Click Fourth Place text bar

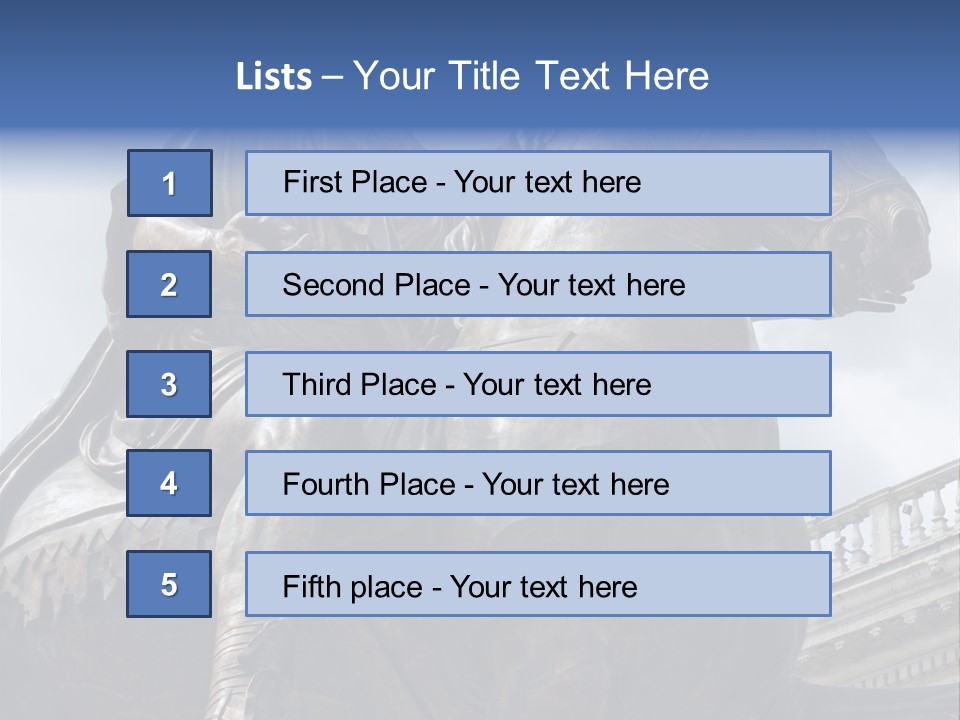click(x=538, y=483)
